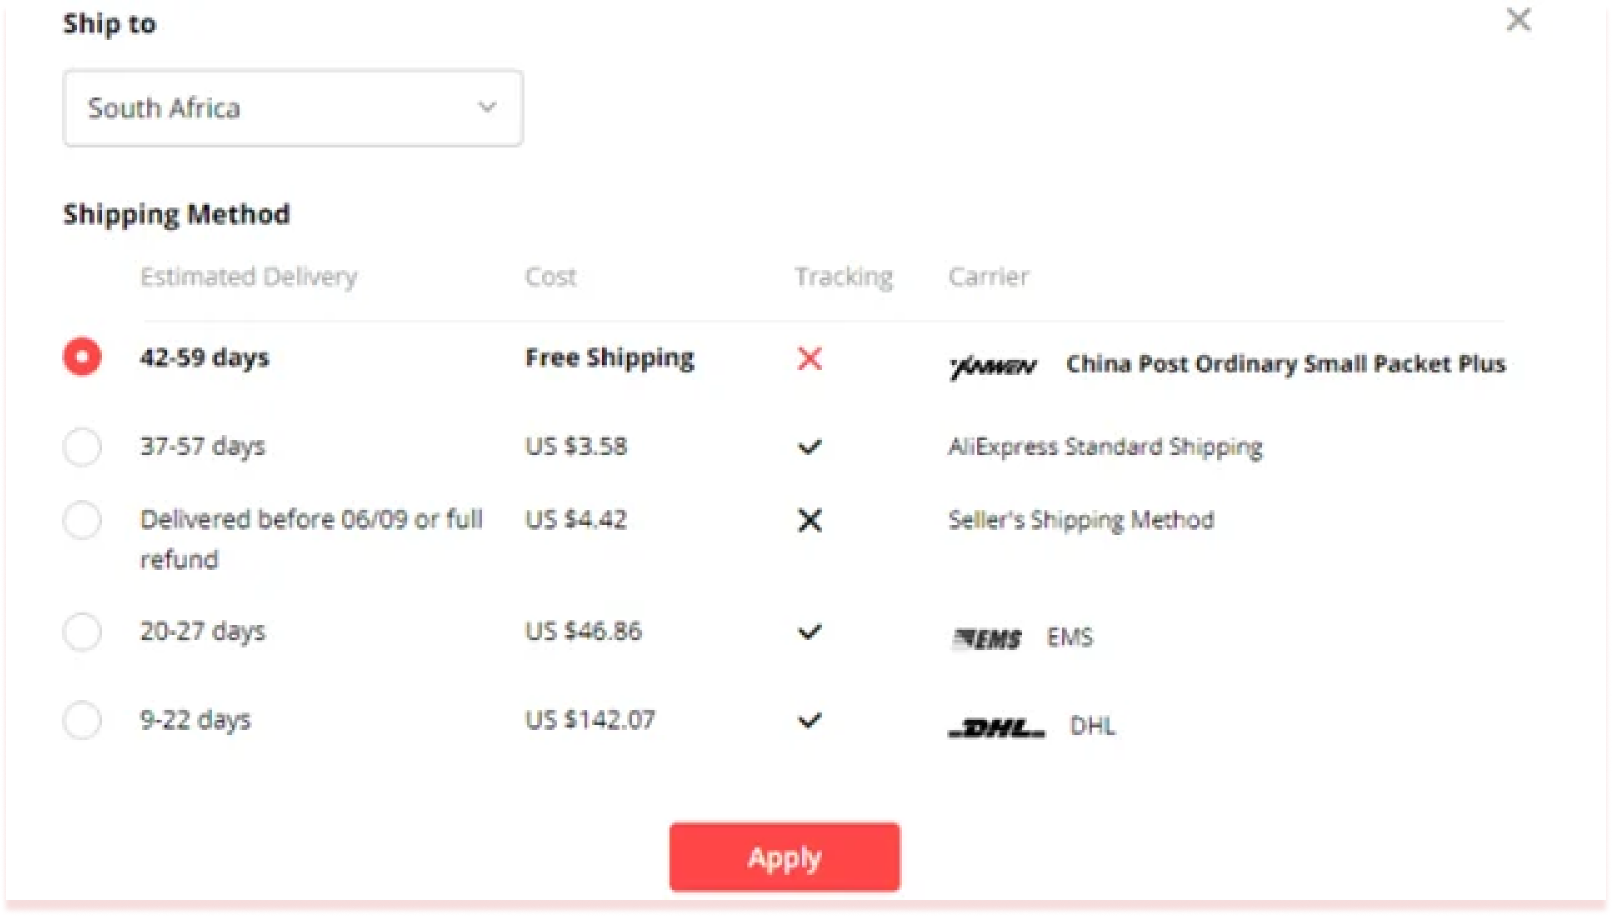Screen dimensions: 1612x916
Task: Click the DHL carrier logo icon
Action: (x=994, y=725)
